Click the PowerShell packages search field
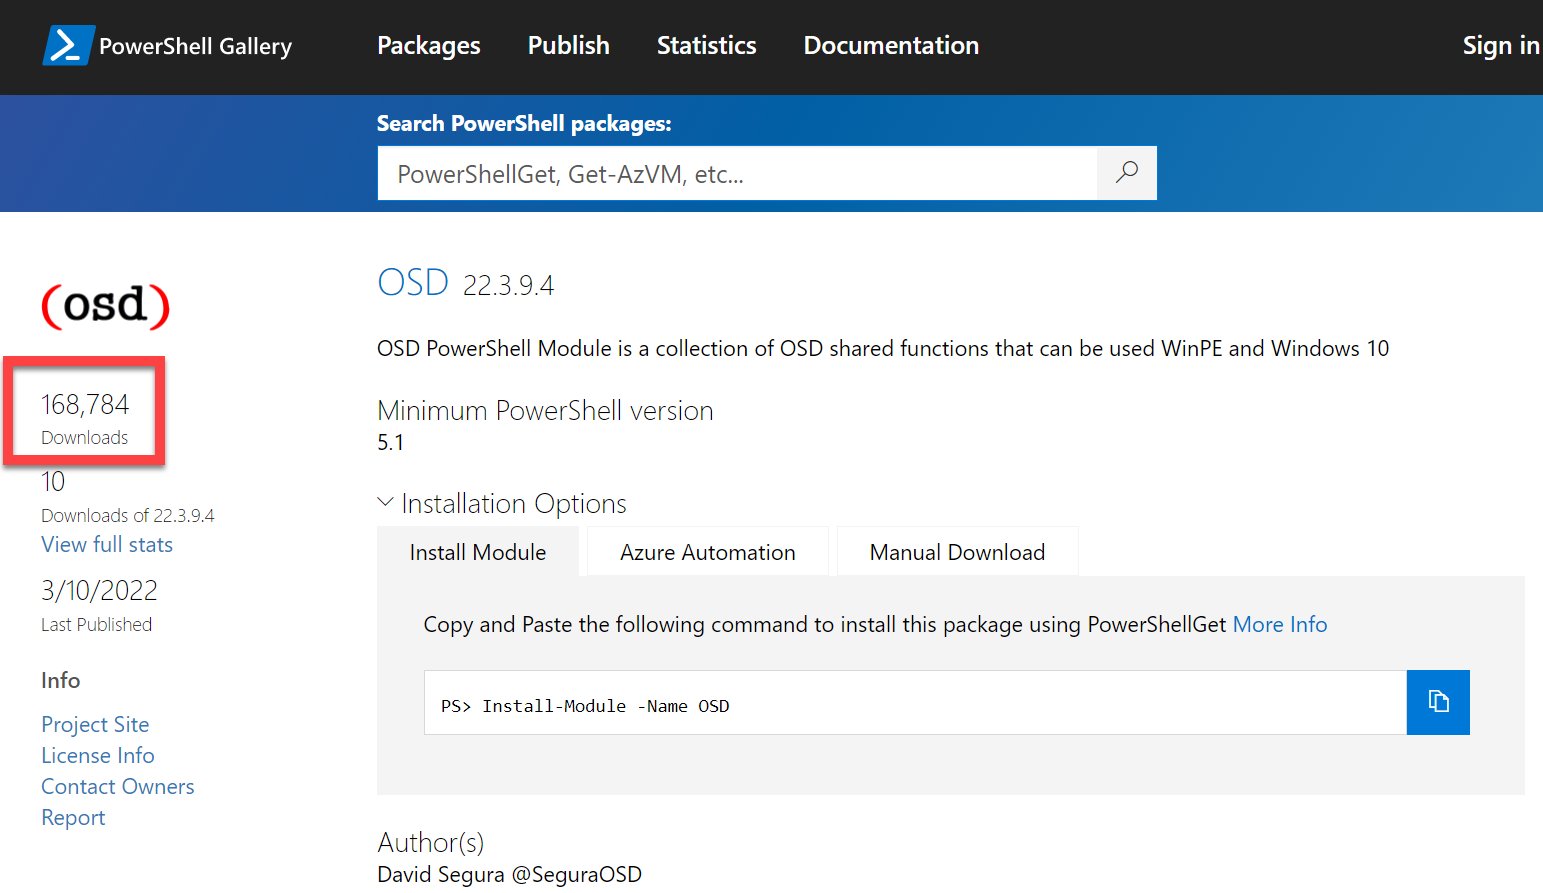This screenshot has height=893, width=1543. [x=740, y=172]
